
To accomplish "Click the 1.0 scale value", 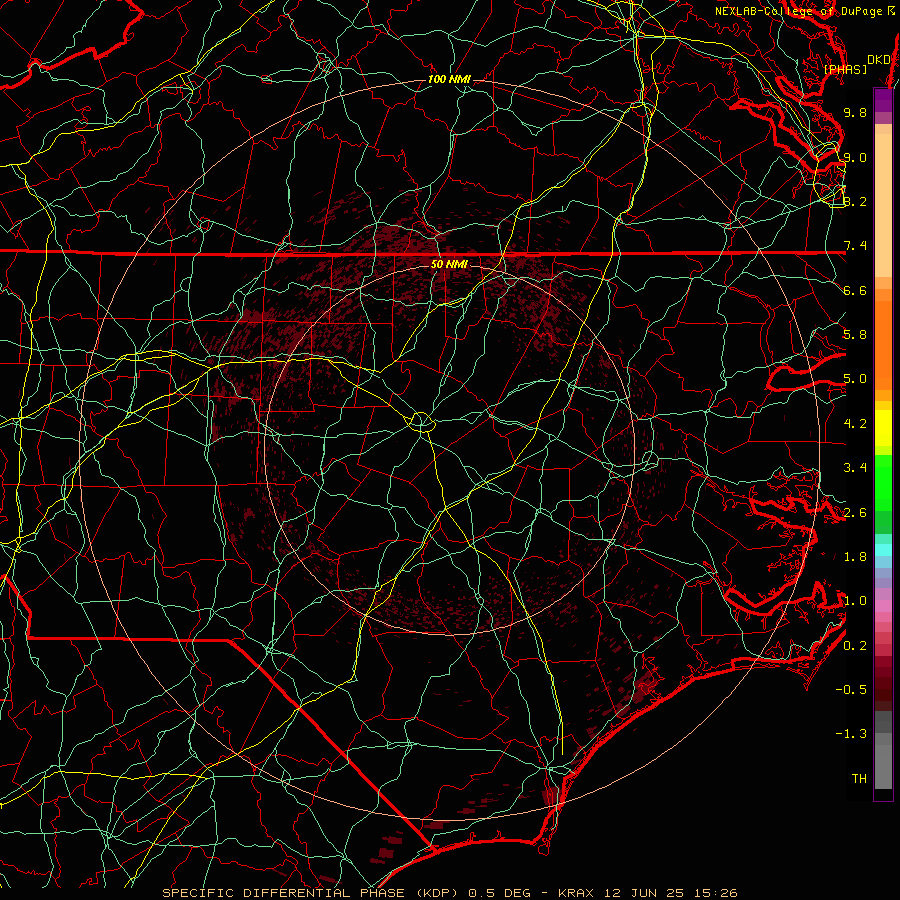I will (855, 601).
